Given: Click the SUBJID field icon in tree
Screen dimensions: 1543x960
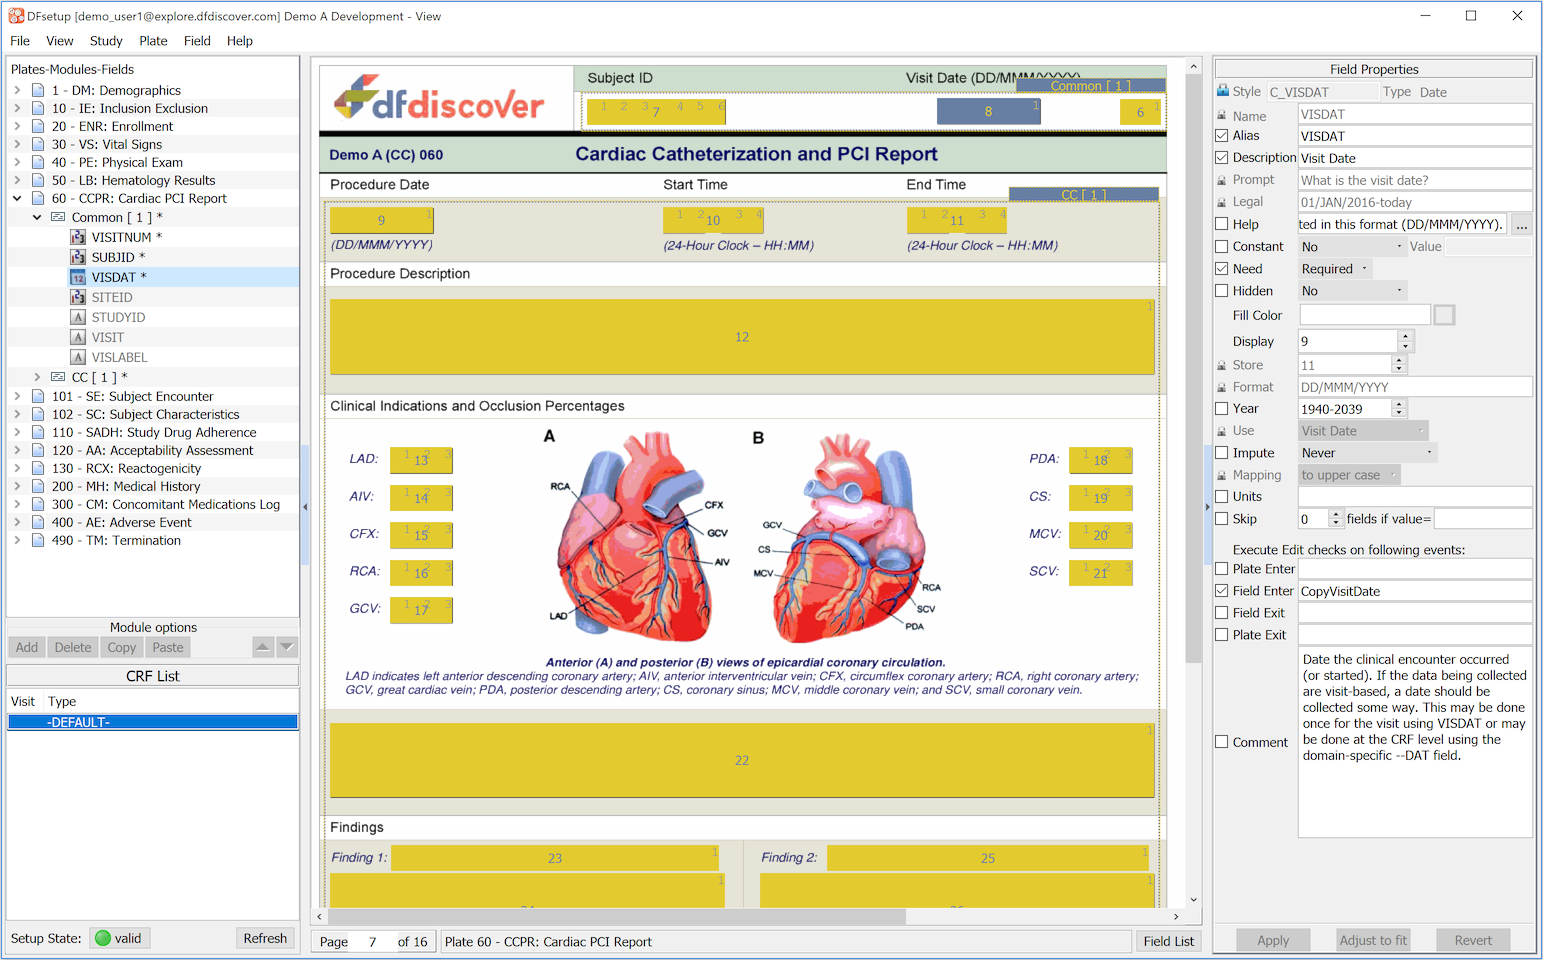Looking at the screenshot, I should click(78, 257).
